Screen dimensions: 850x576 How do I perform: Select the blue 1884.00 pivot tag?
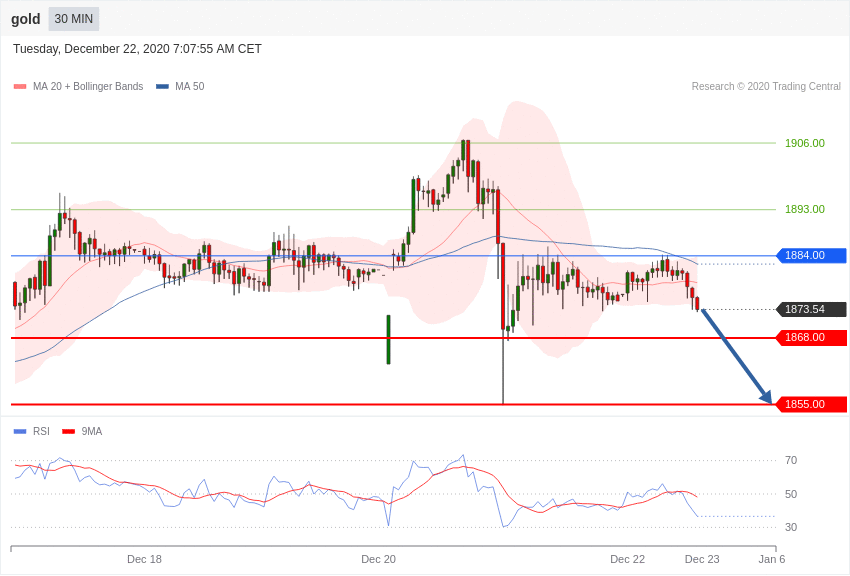point(812,255)
